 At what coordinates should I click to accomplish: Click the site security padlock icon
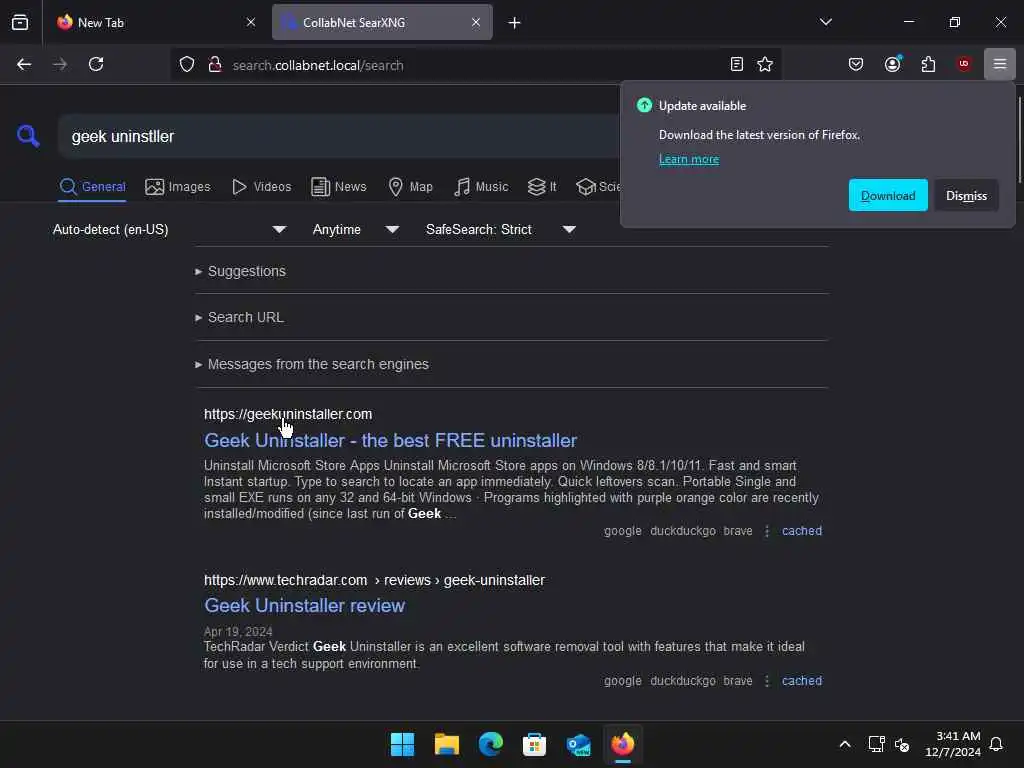tap(215, 65)
